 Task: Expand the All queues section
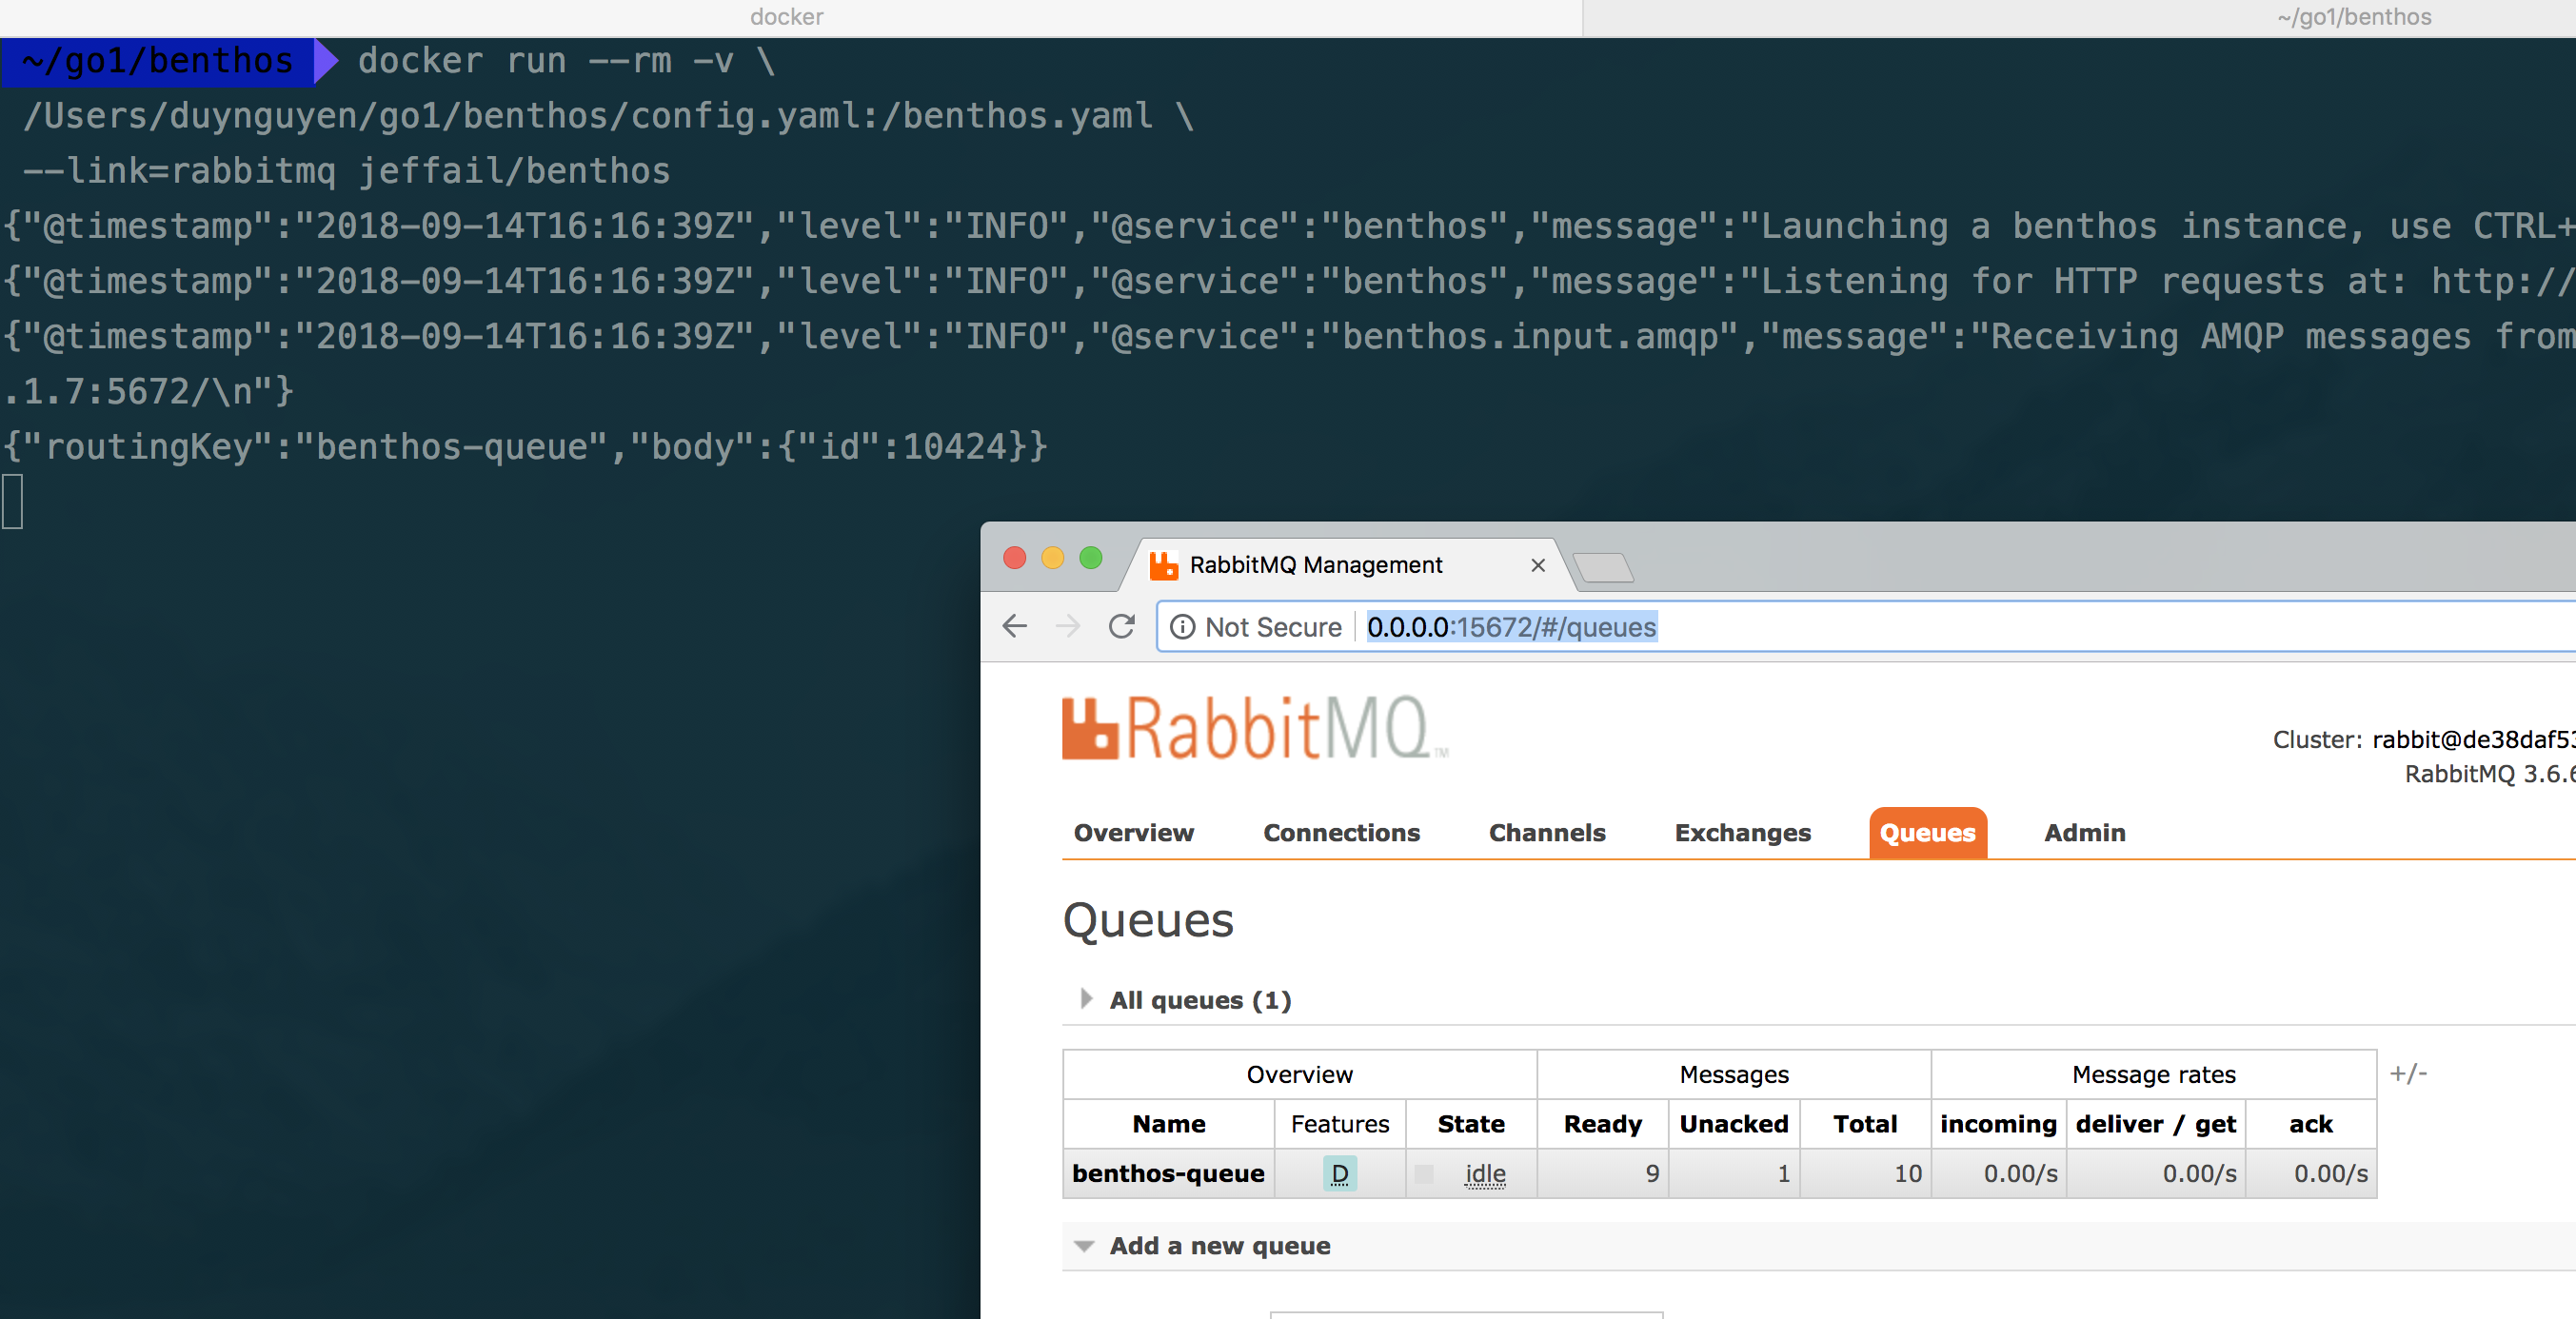tap(1086, 998)
